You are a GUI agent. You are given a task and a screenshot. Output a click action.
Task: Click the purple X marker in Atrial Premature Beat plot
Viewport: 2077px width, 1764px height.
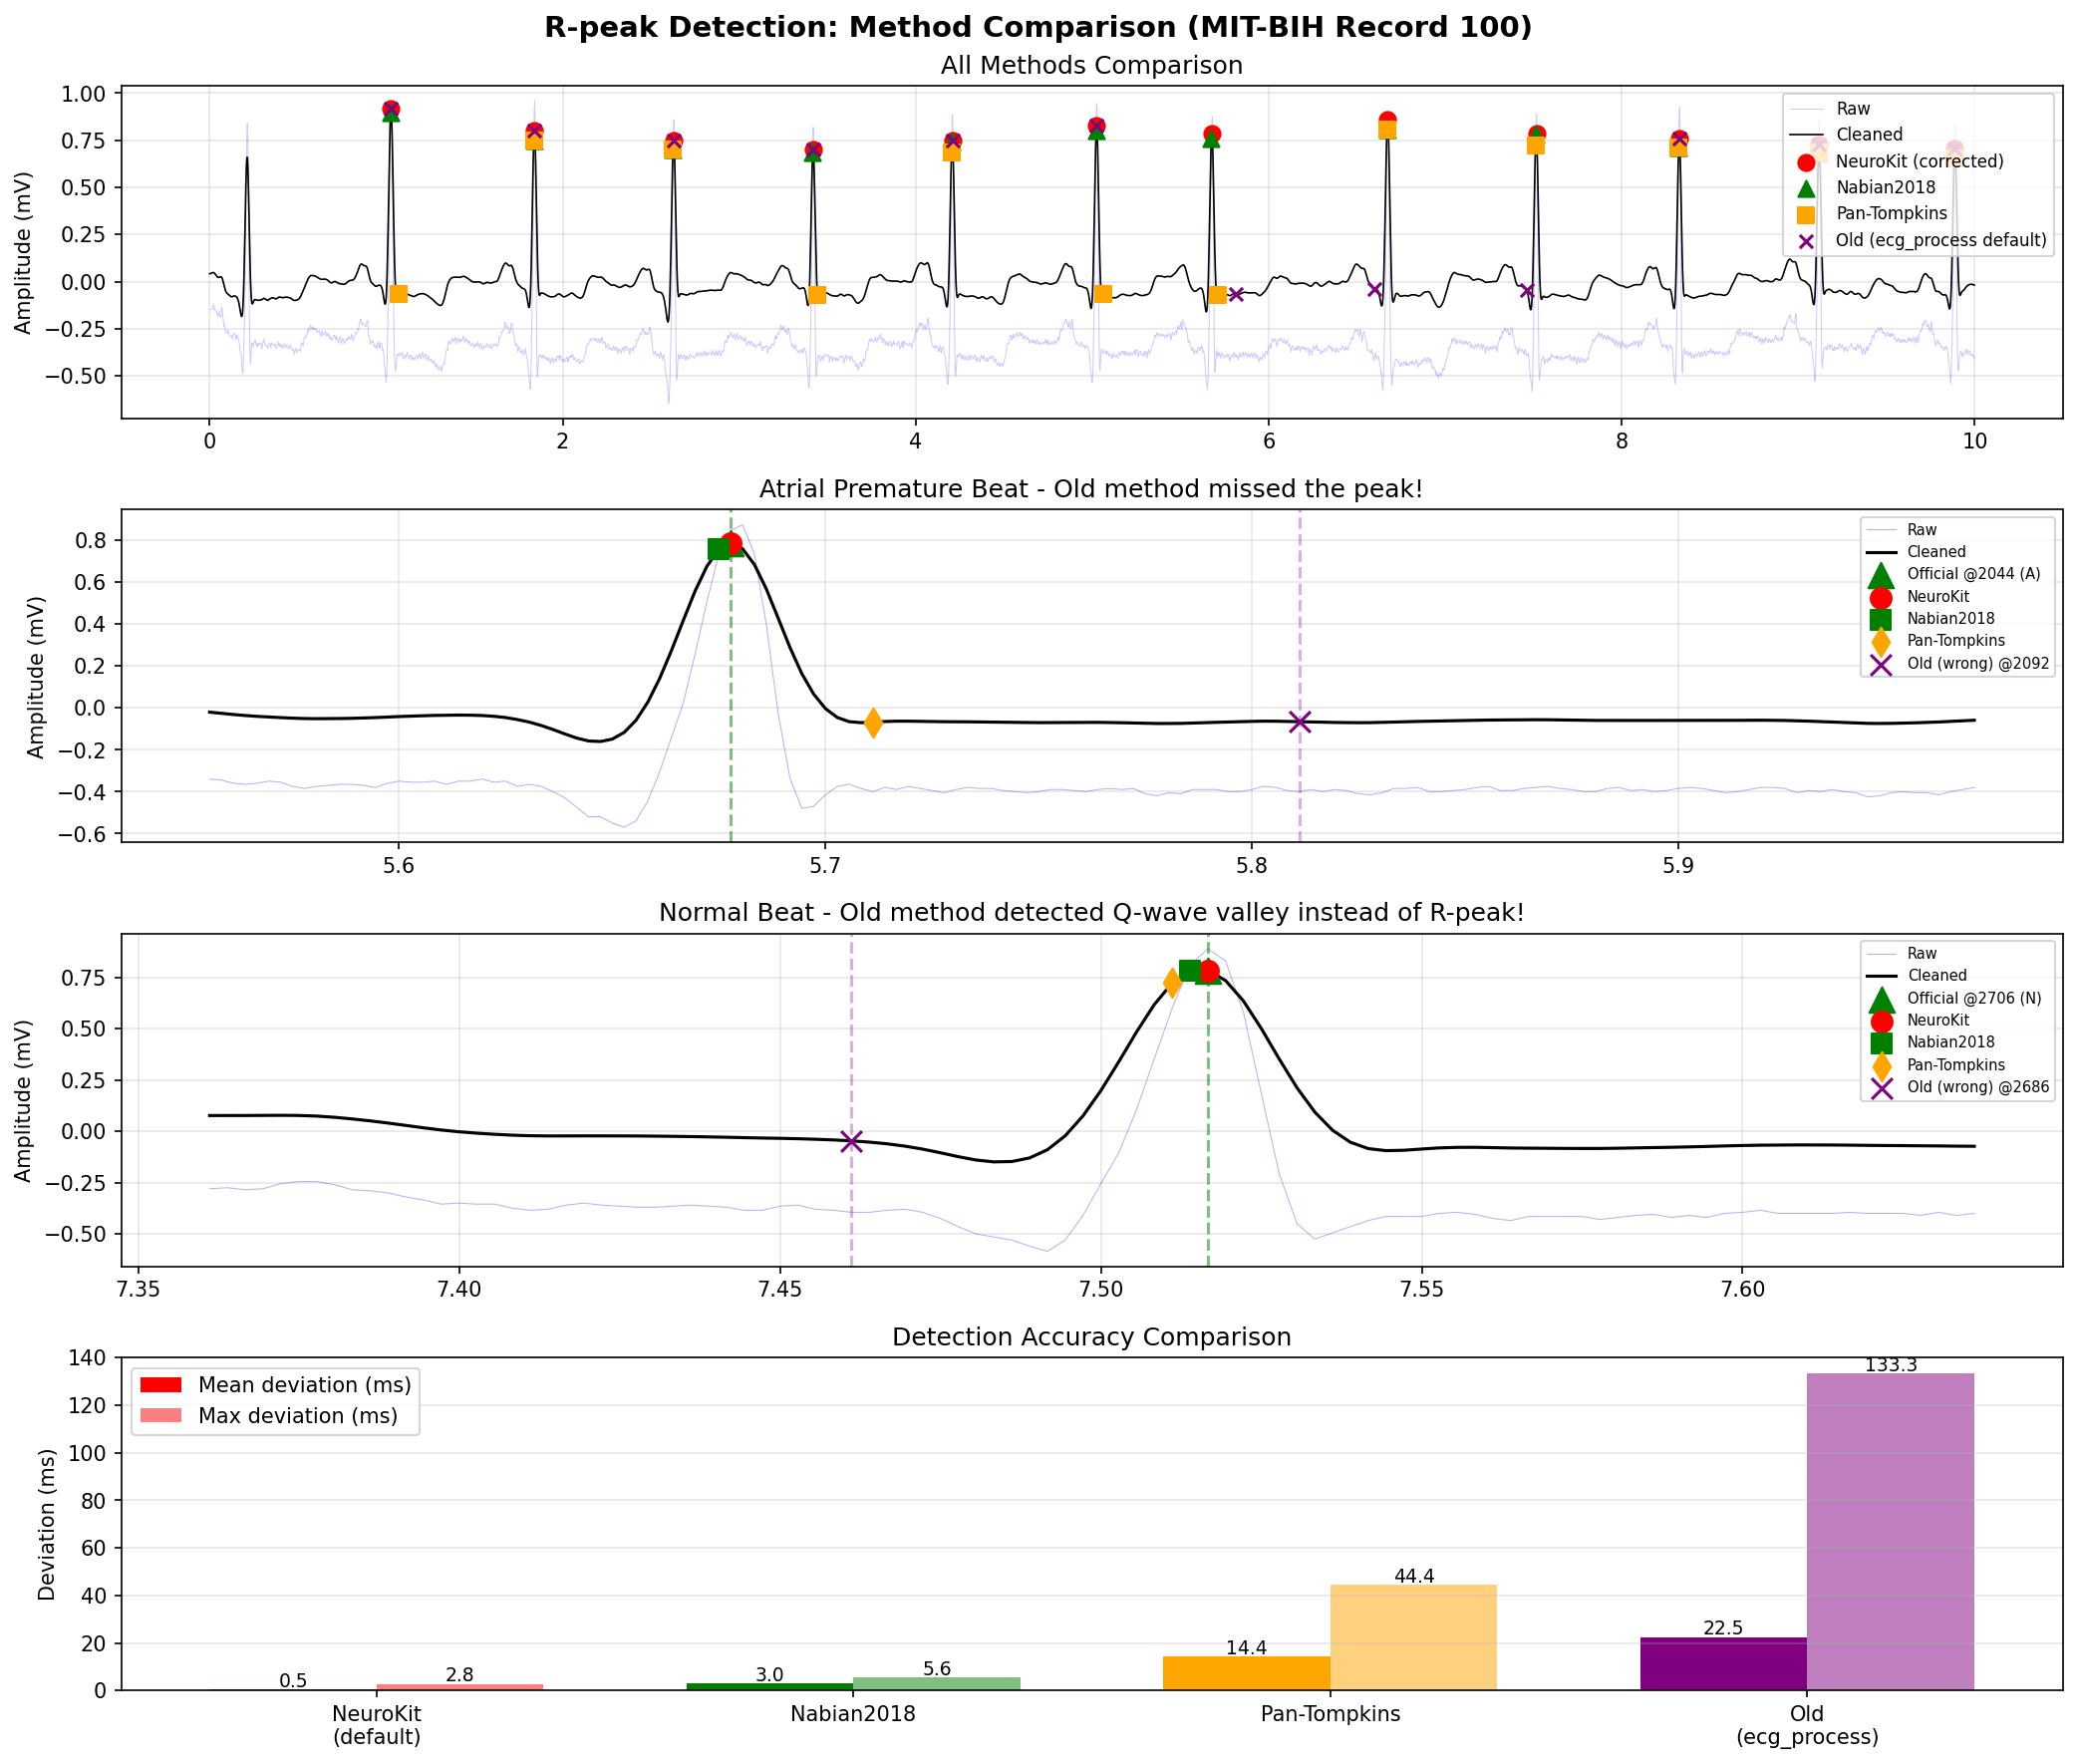coord(1300,722)
